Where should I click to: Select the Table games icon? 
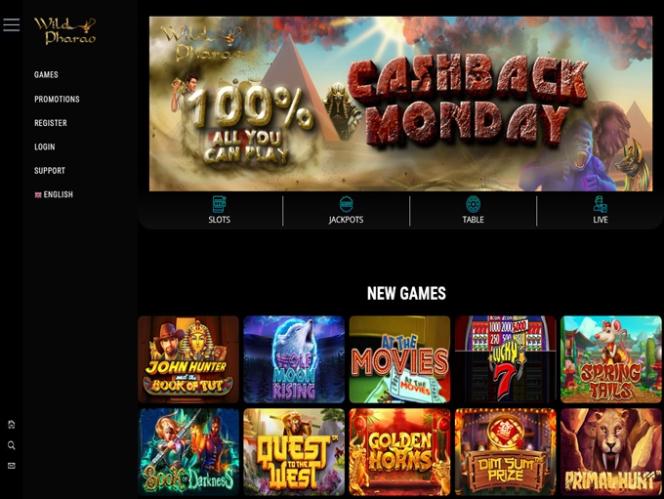pos(473,205)
